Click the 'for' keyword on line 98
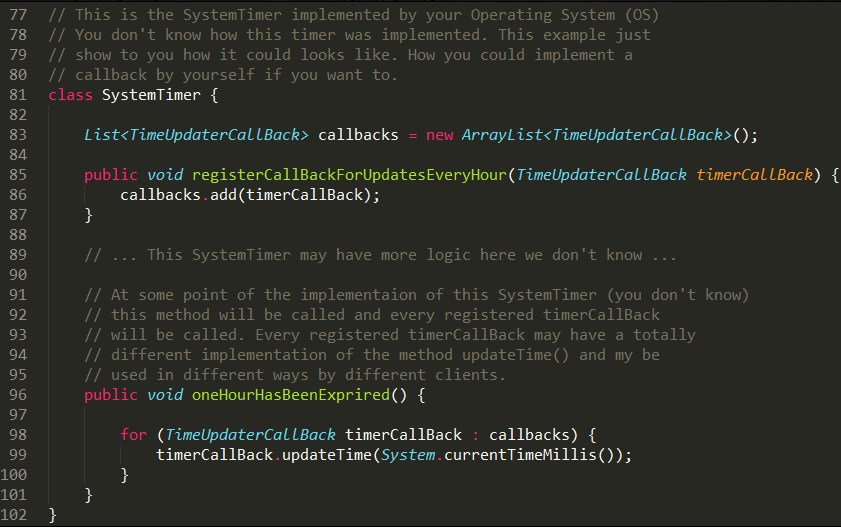This screenshot has width=841, height=527. [134, 435]
